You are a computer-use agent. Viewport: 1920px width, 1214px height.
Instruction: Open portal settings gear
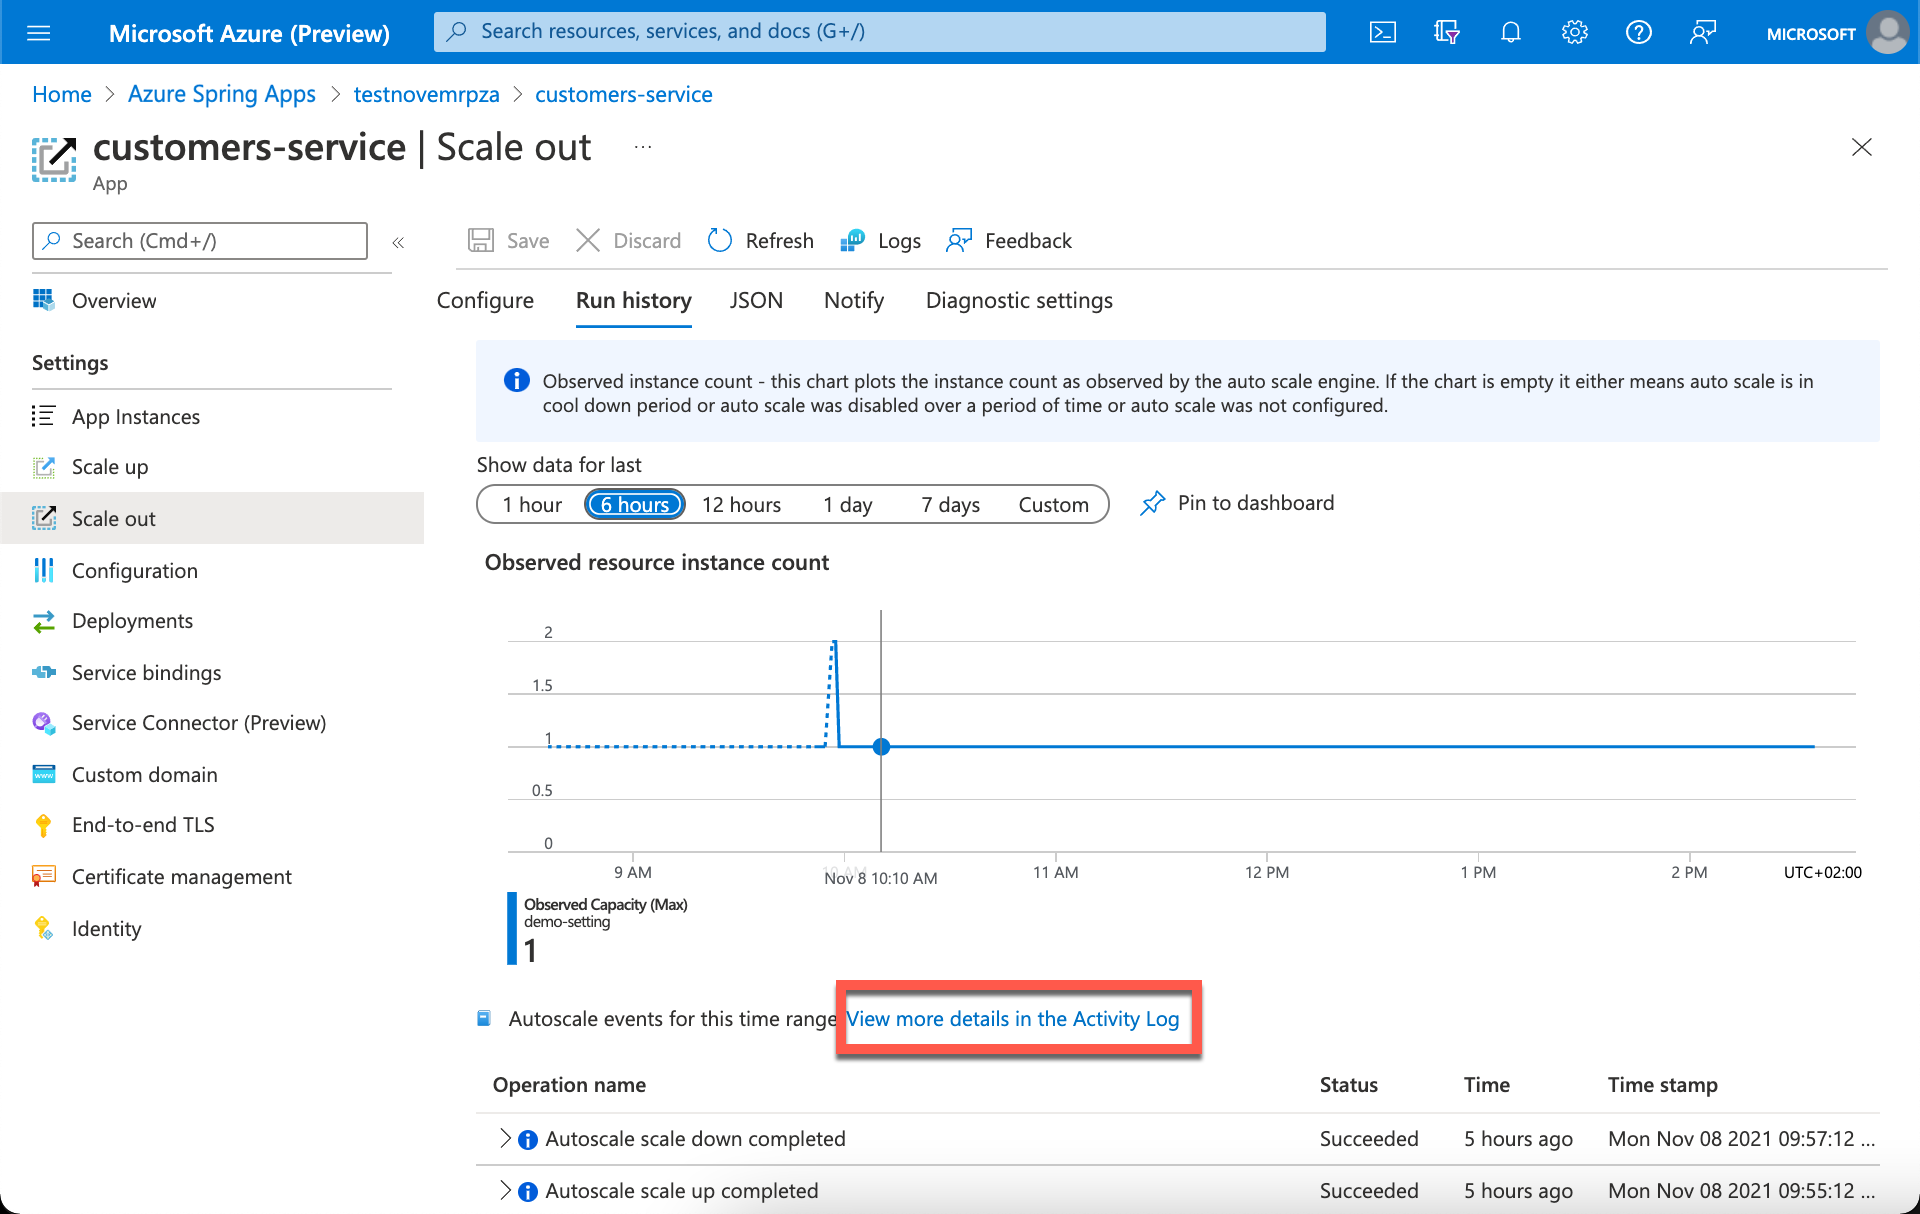click(x=1574, y=33)
